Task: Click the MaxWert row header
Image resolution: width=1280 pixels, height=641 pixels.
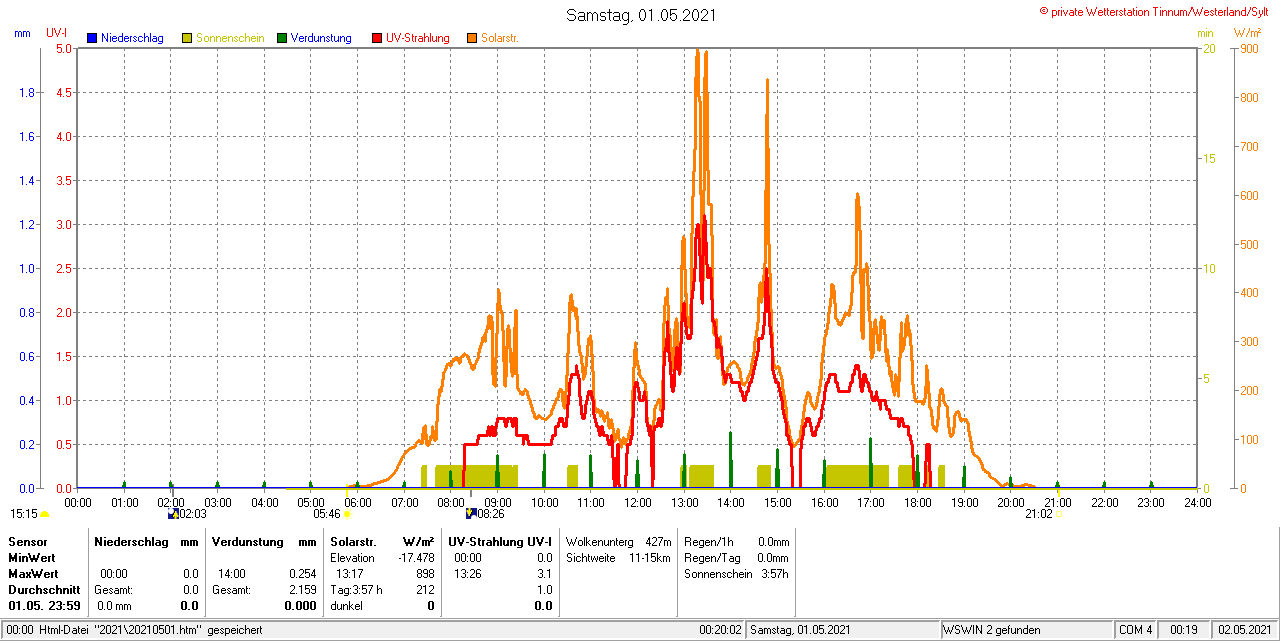Action: pos(32,573)
